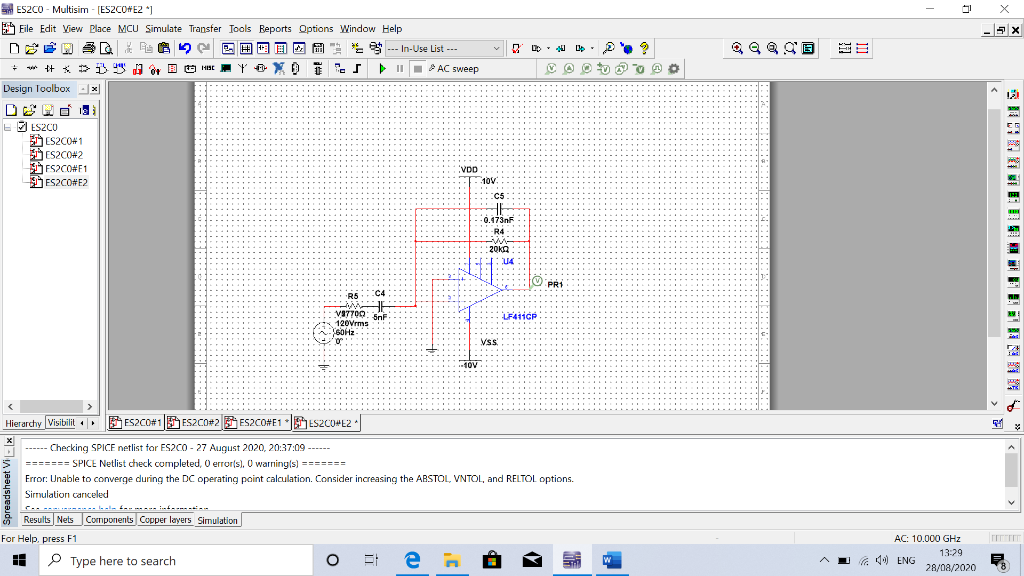1024x576 pixels.
Task: Open the Electrical Rules Check icon
Action: (x=516, y=48)
